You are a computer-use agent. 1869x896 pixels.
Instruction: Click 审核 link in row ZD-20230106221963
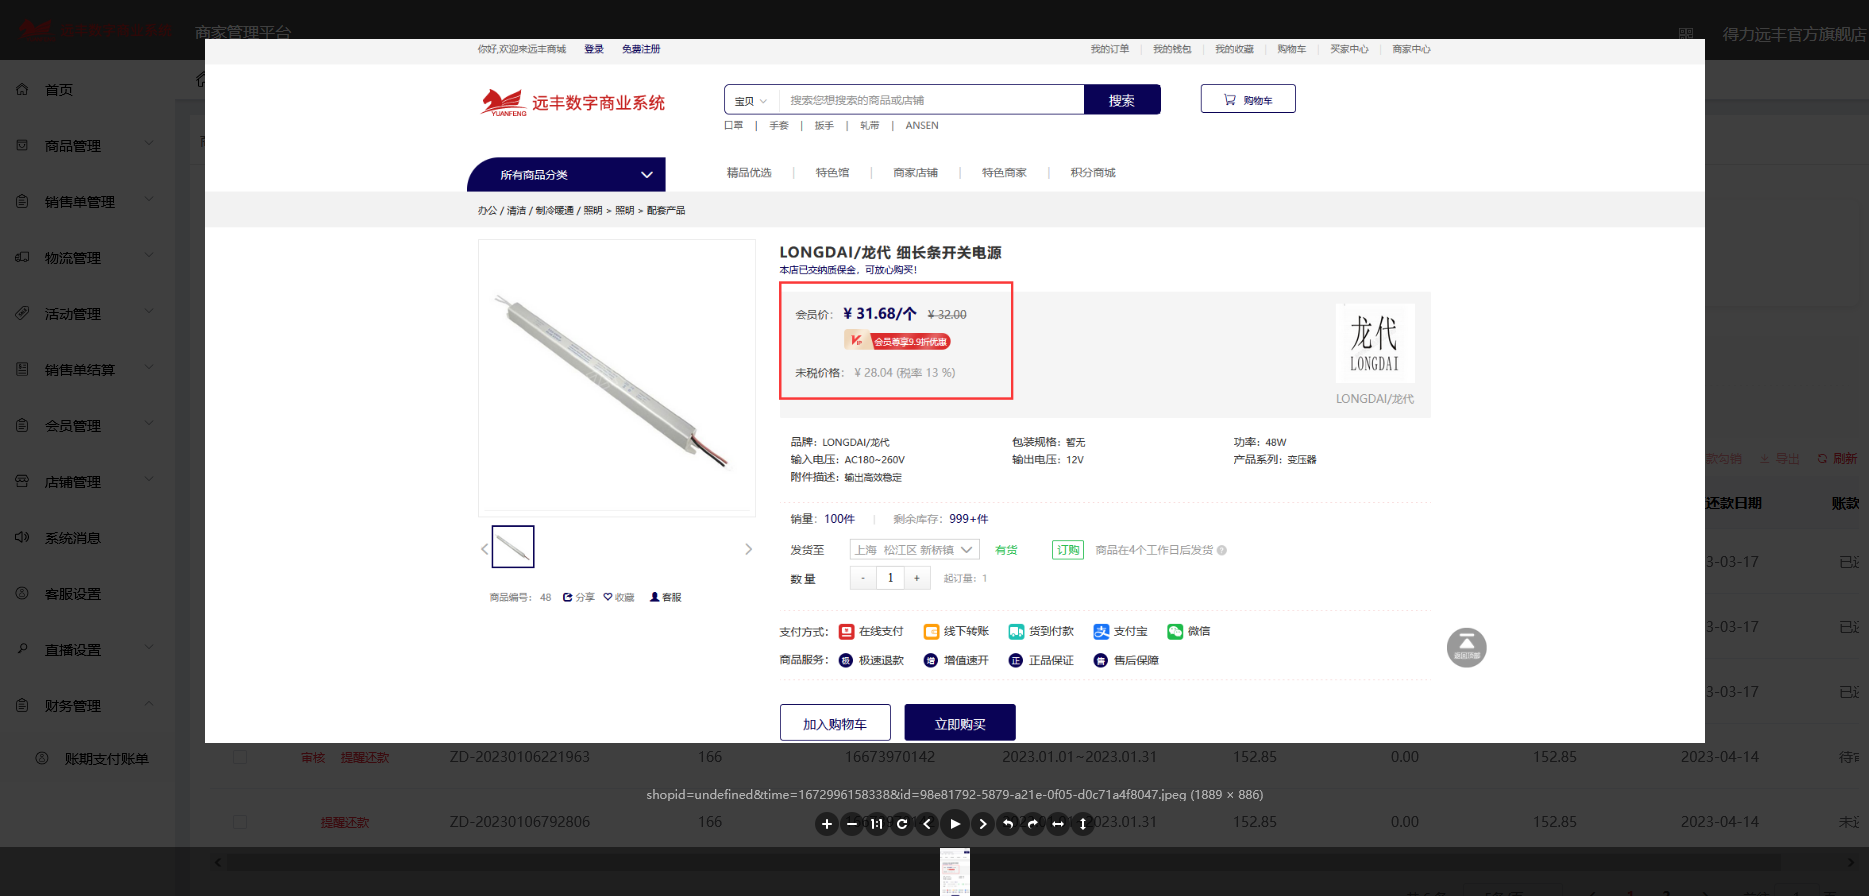coord(313,758)
